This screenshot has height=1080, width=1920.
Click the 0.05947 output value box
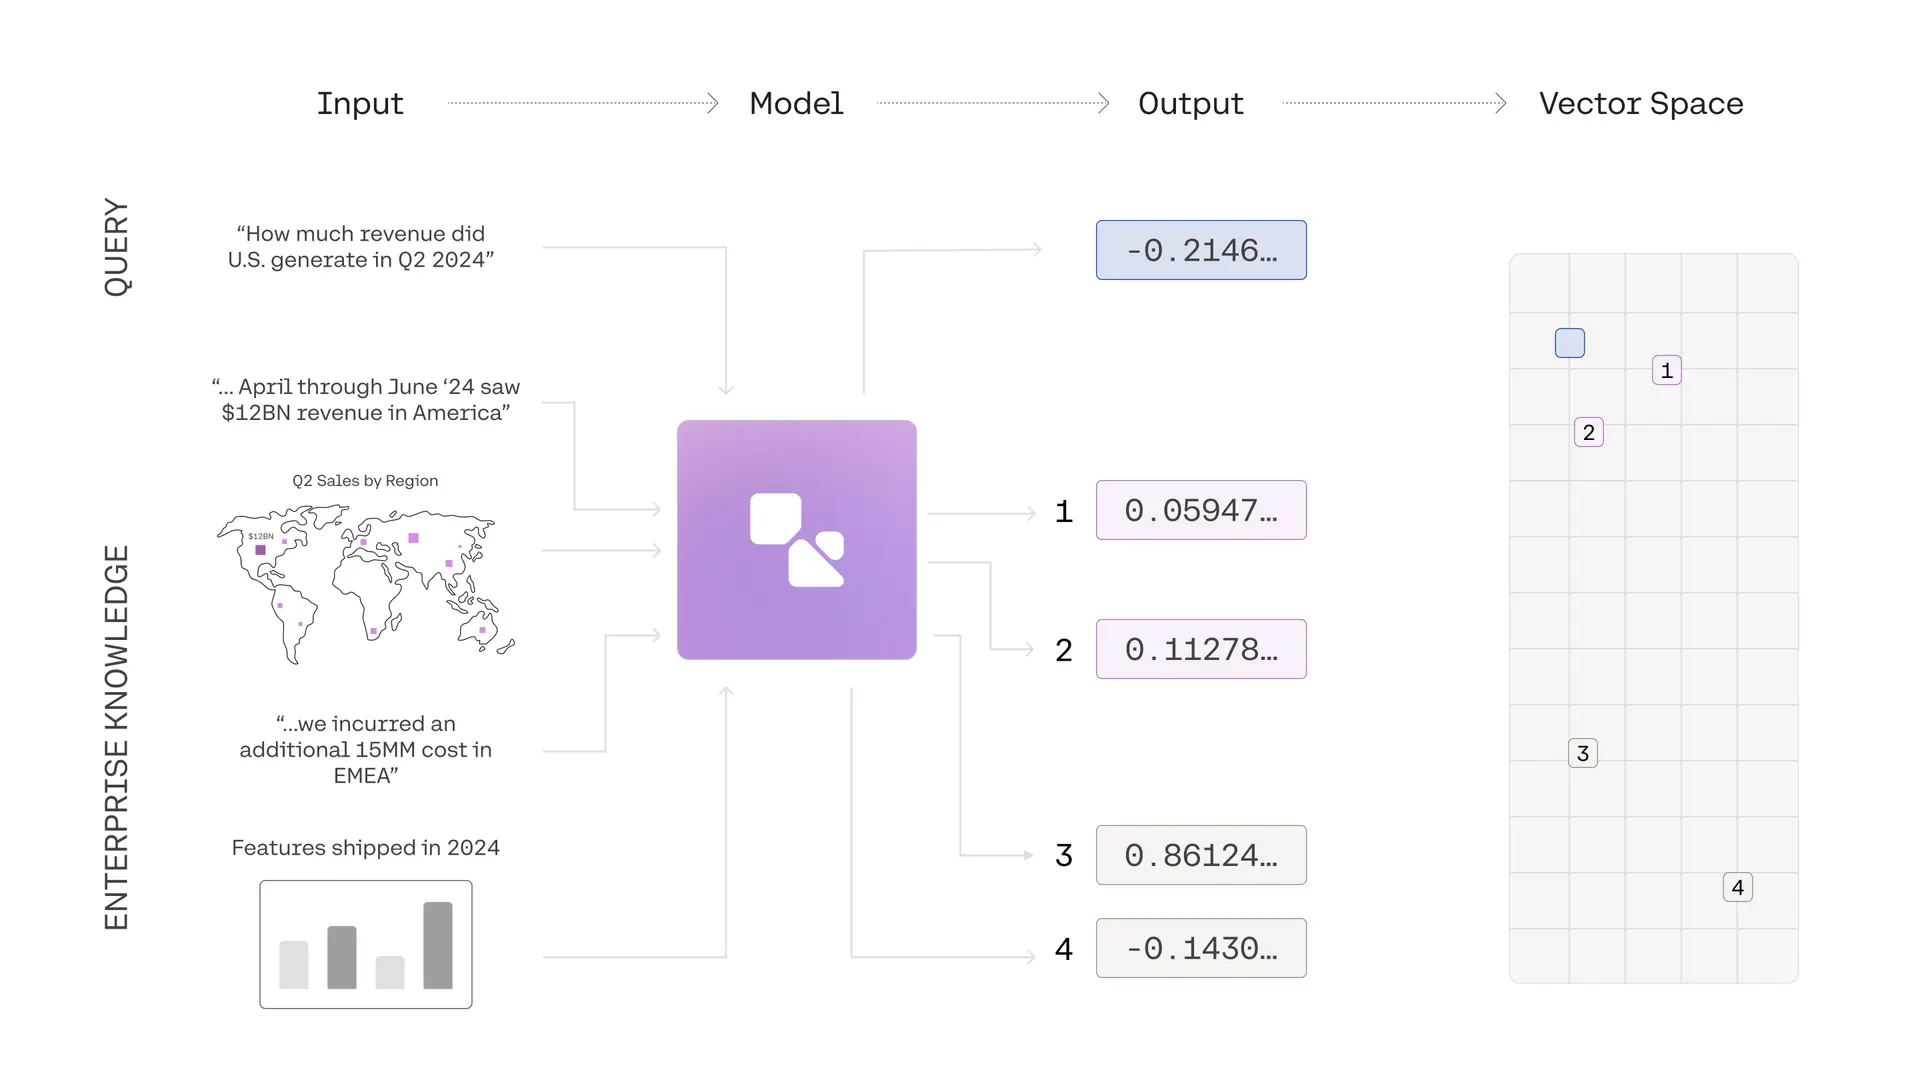[1201, 510]
